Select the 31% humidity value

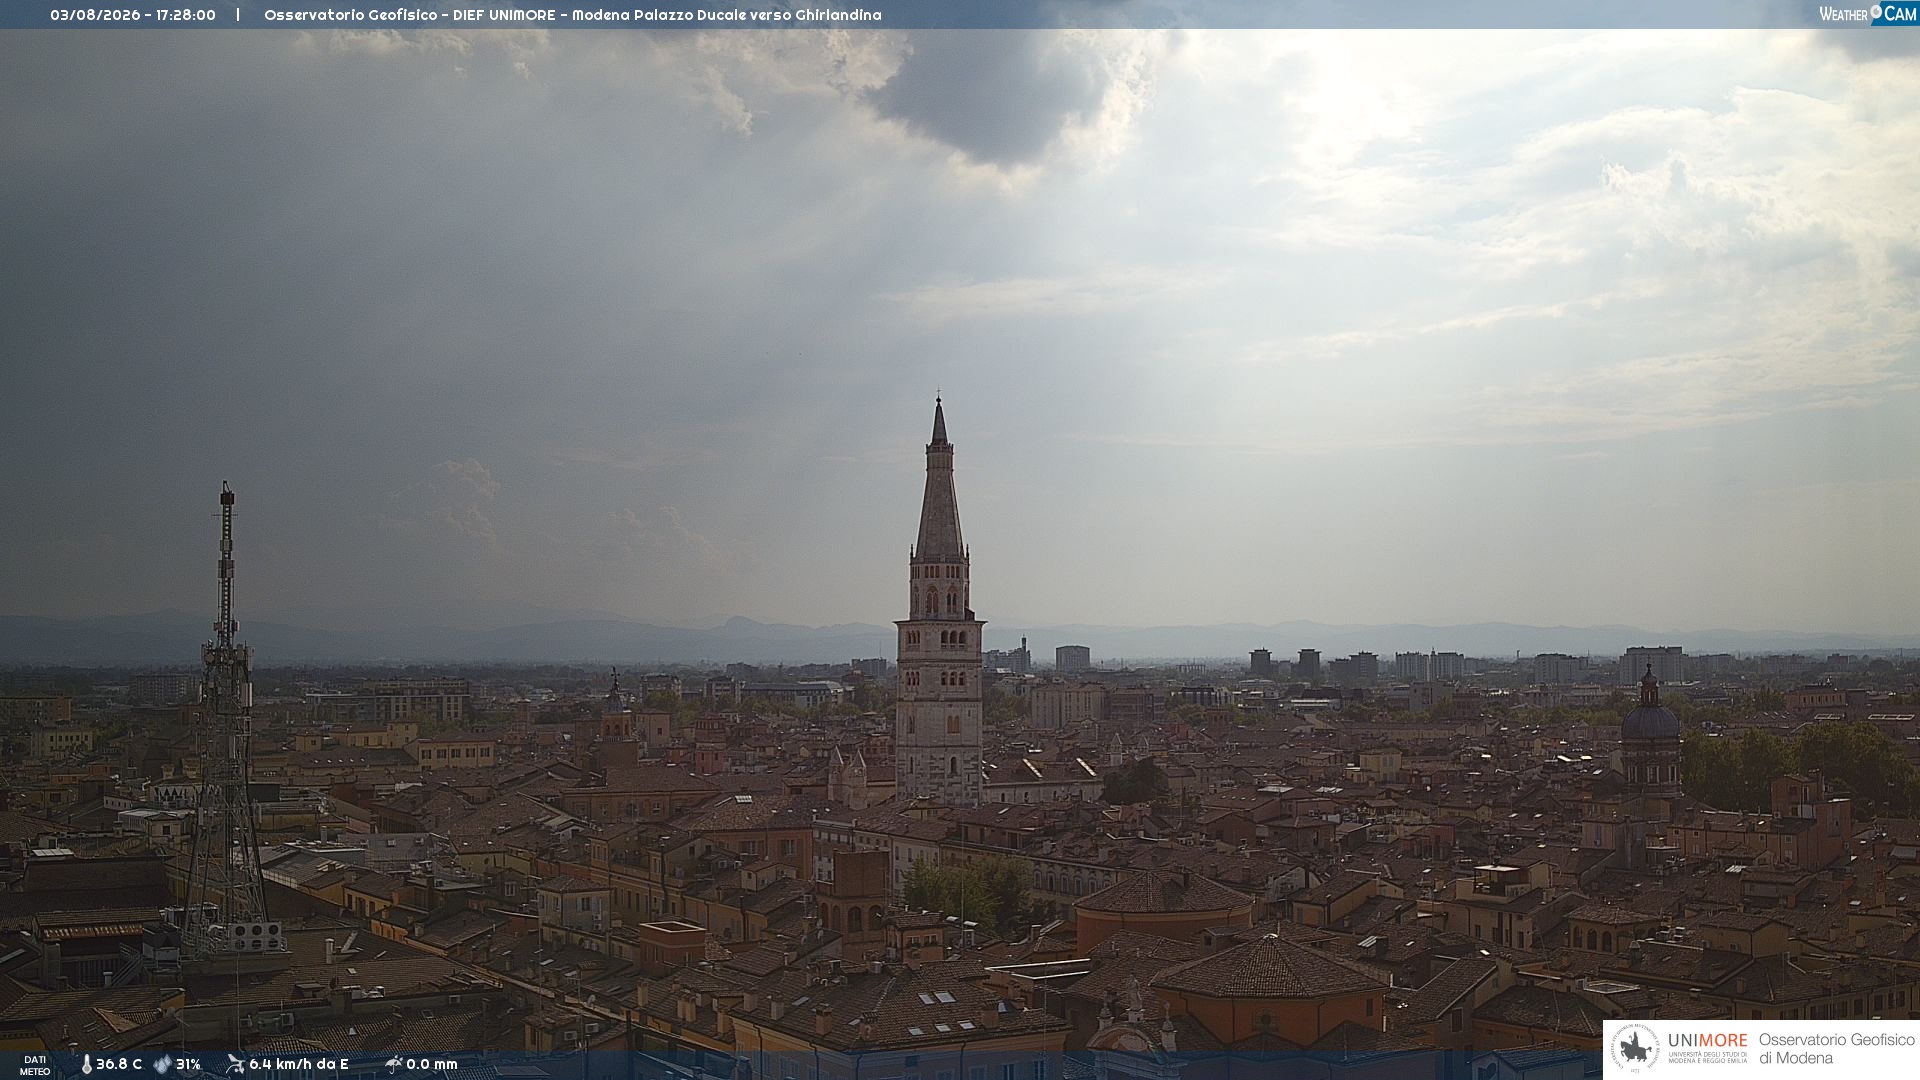[x=188, y=1064]
